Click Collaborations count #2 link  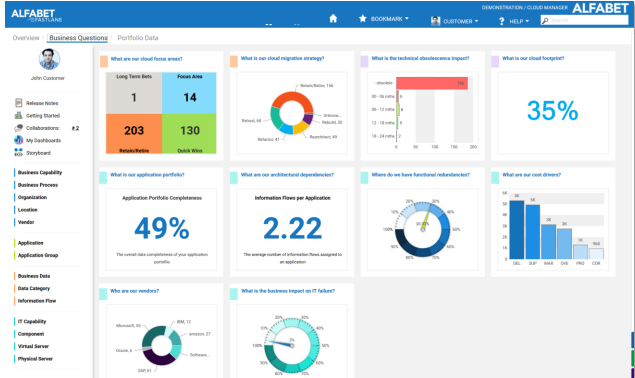tap(75, 128)
